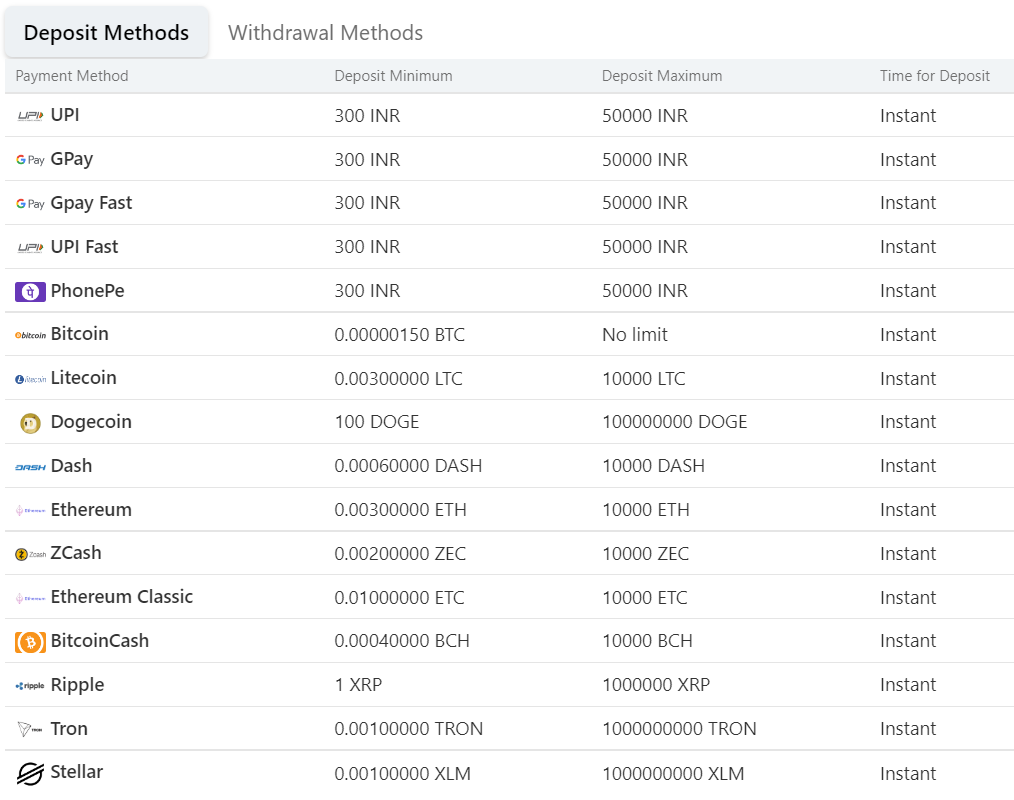
Task: Select the Ethereum Classic method name
Action: (122, 597)
